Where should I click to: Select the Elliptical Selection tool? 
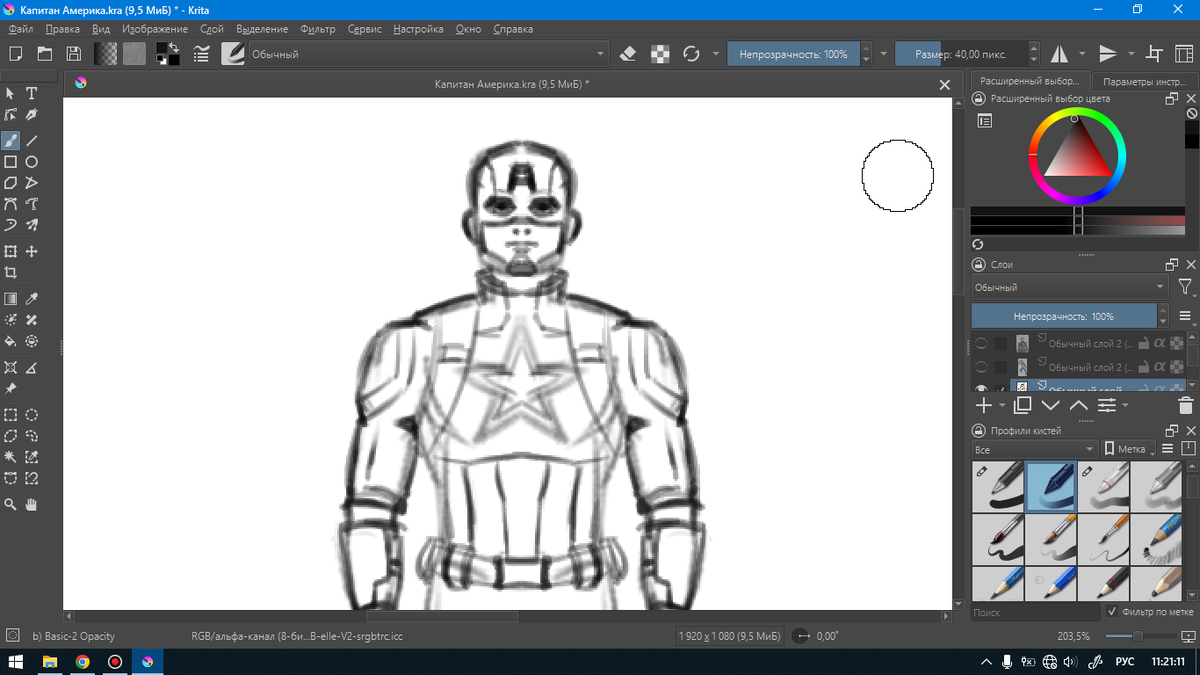point(32,414)
